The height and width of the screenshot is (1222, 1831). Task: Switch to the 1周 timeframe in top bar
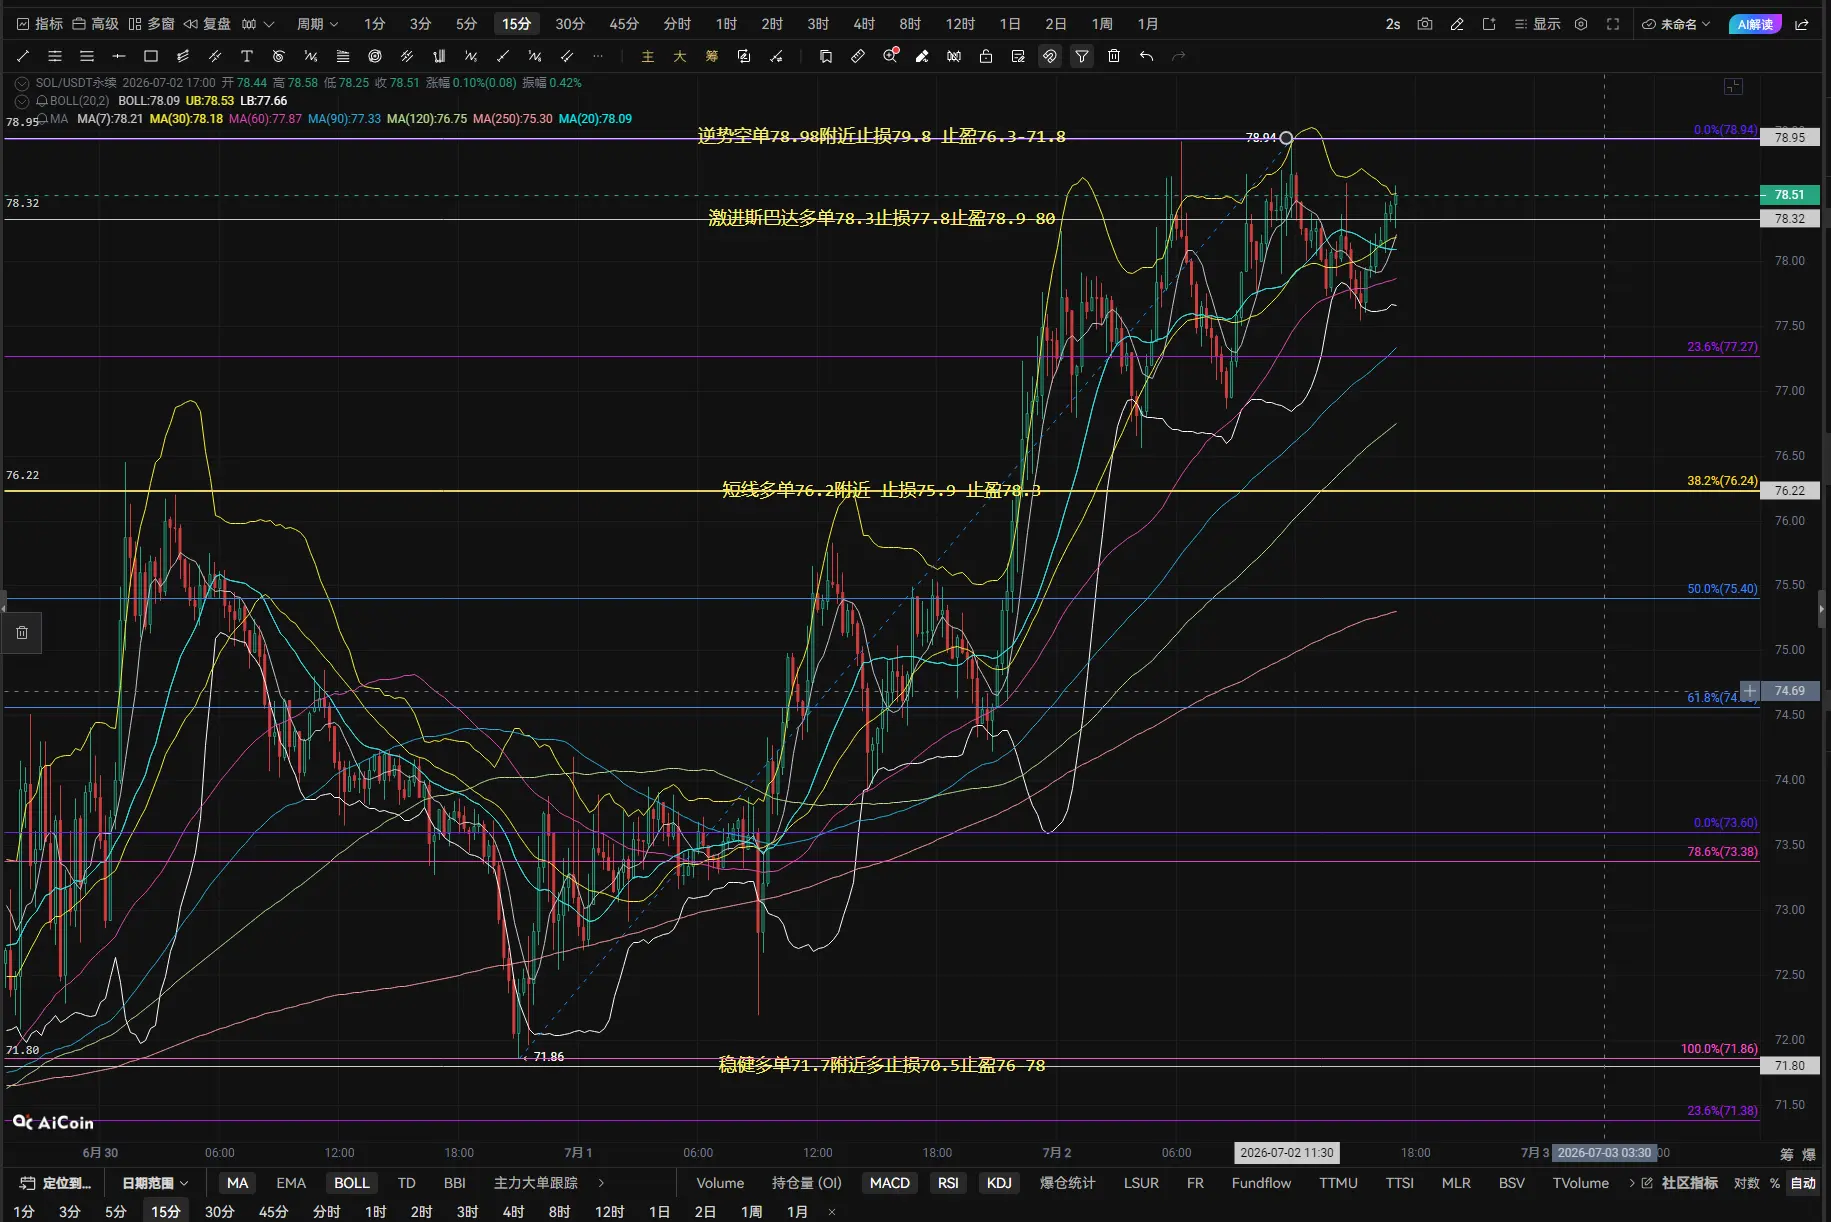coord(1102,24)
